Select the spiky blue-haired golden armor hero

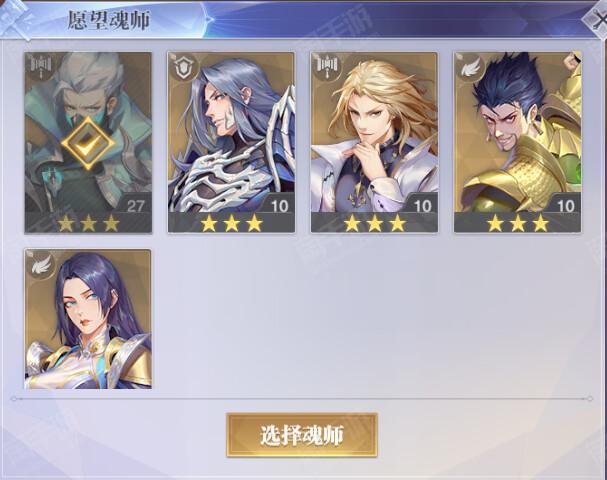tap(518, 142)
